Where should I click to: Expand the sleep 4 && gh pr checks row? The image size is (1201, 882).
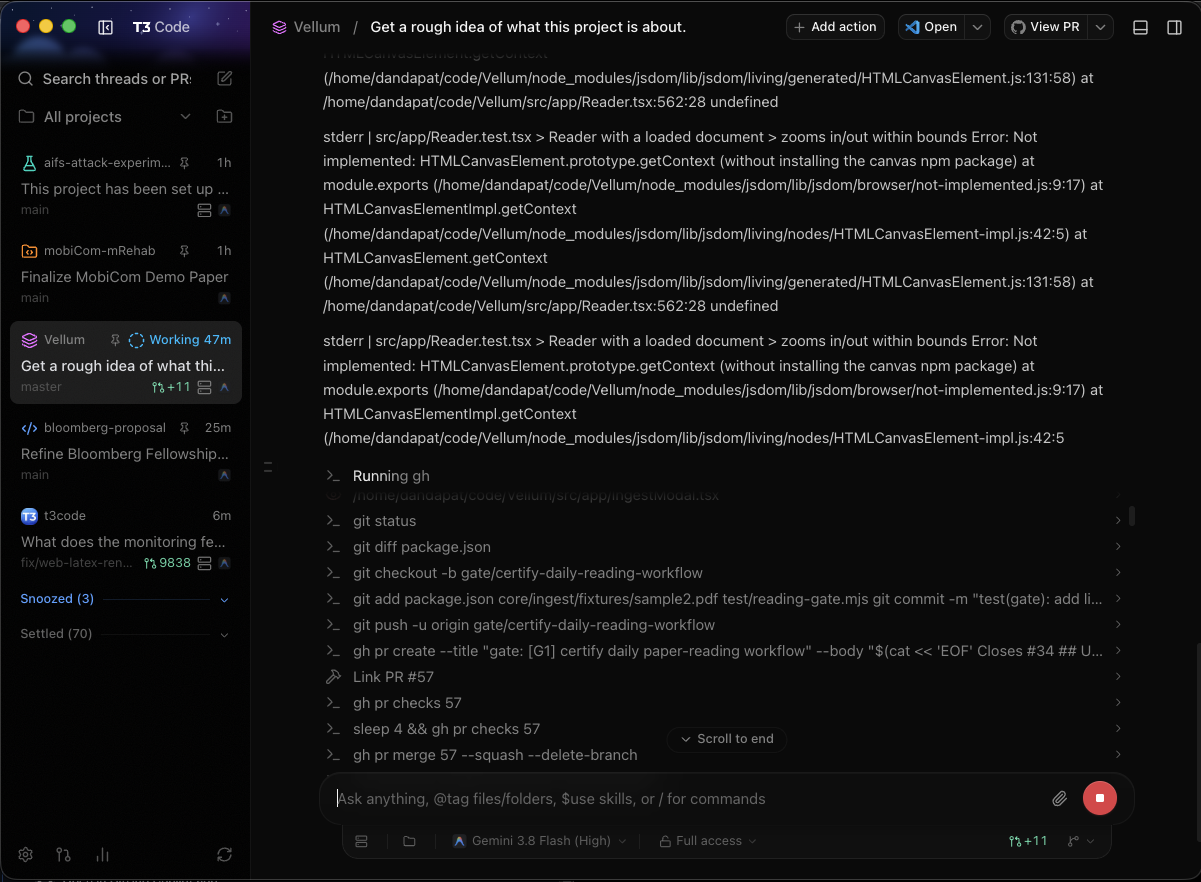click(x=724, y=729)
